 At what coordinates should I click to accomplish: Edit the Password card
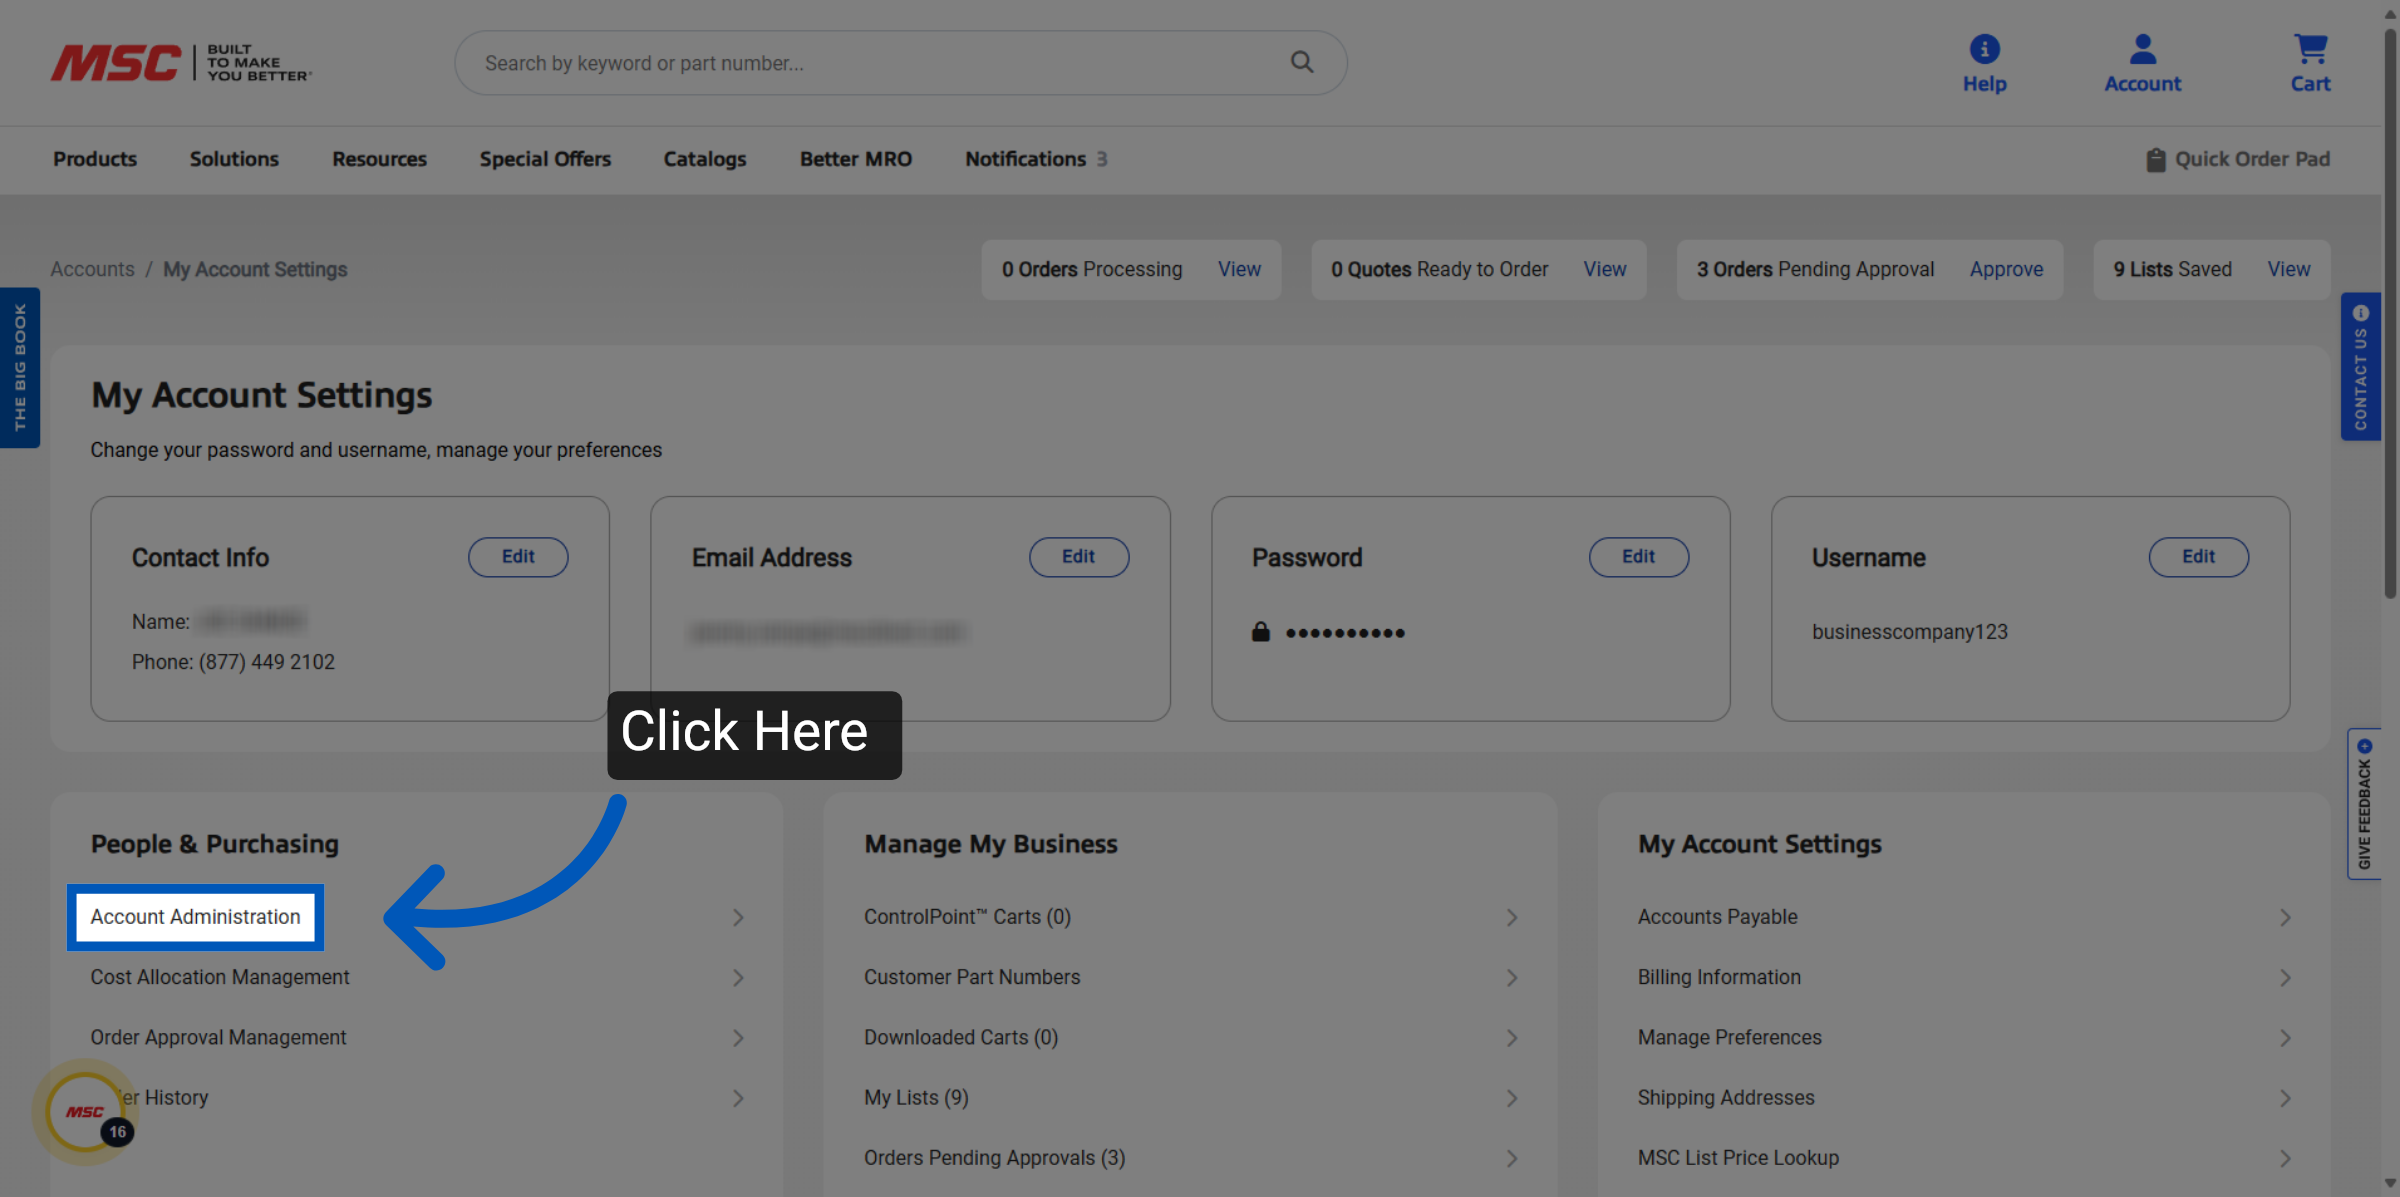click(1639, 557)
